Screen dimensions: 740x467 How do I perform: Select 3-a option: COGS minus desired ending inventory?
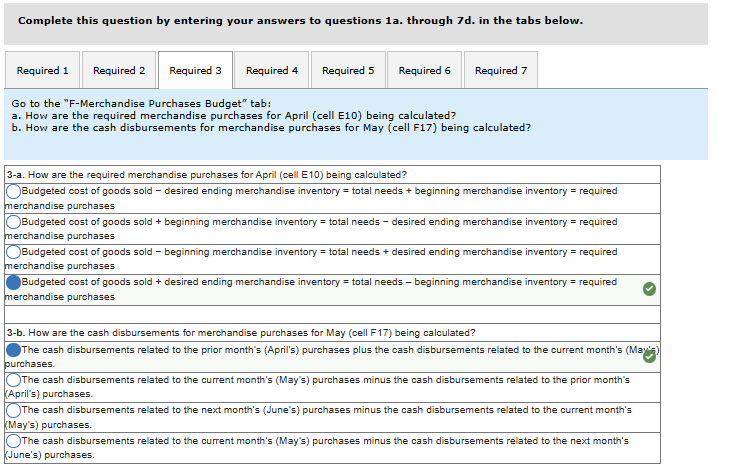(14, 191)
